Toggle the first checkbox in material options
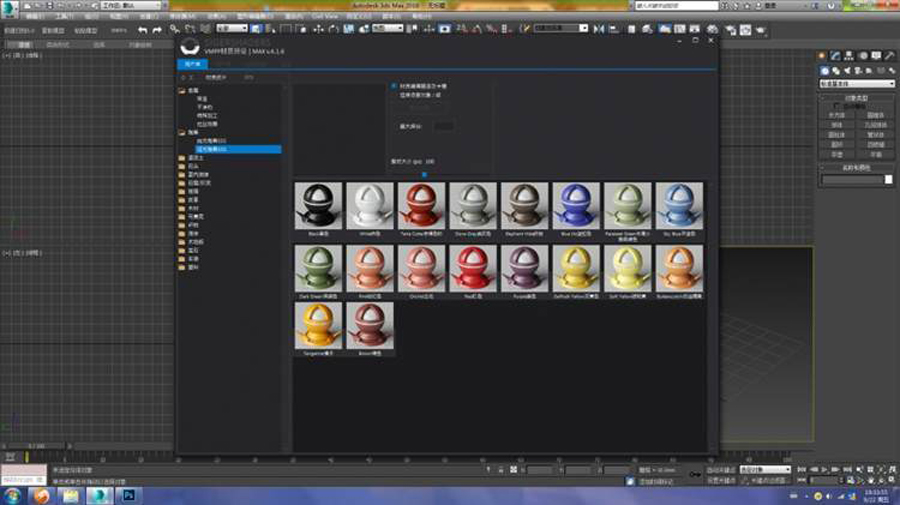900x505 pixels. [x=393, y=86]
